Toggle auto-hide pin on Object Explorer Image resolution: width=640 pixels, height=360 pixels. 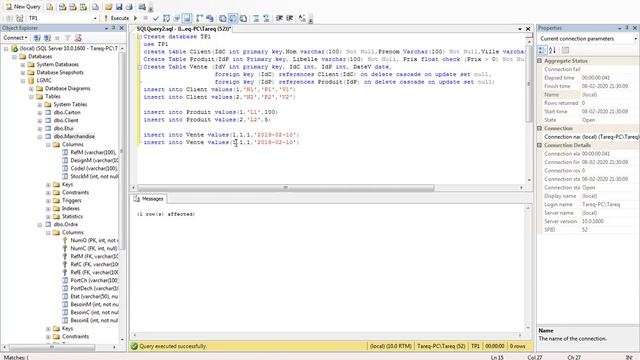(x=113, y=28)
